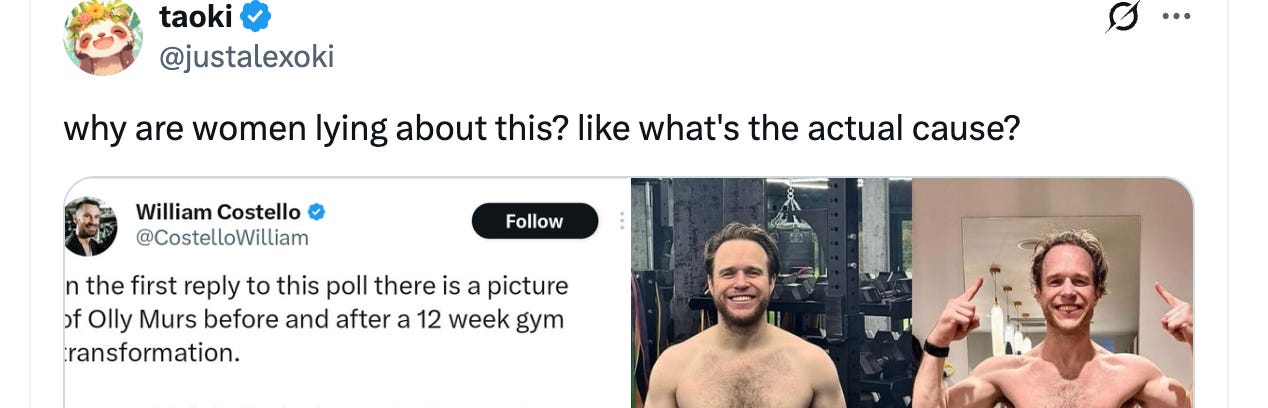
Task: Visit the @CostelloWilliam handle
Action: point(221,238)
